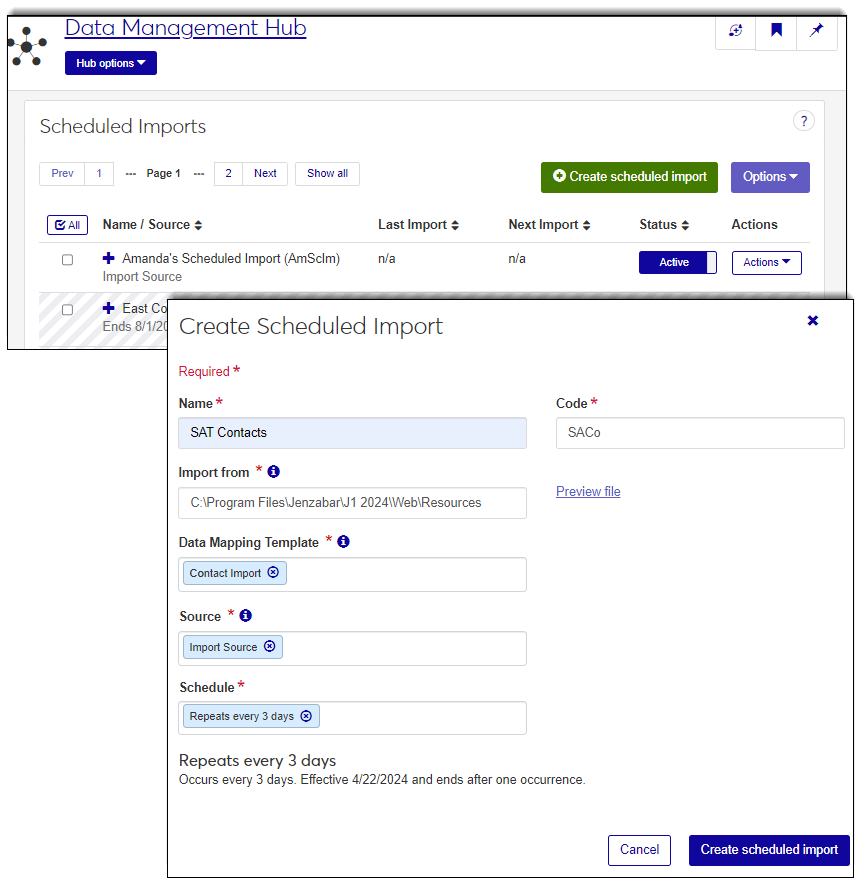Click the Name field with SAT Contacts

(352, 433)
